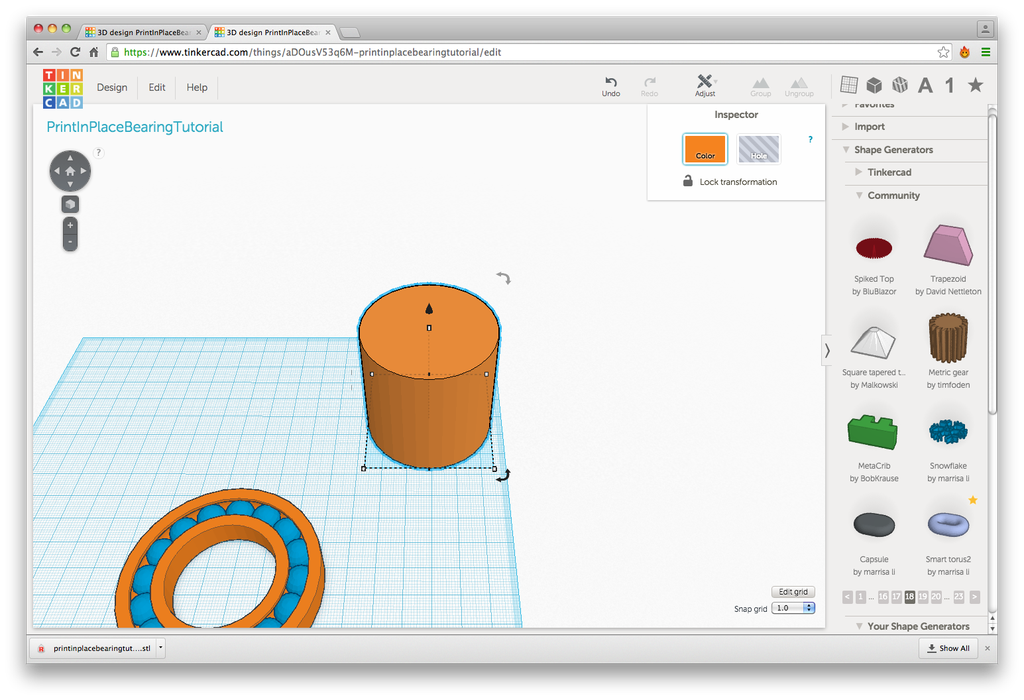
Task: Open the Help menu
Action: pos(197,88)
